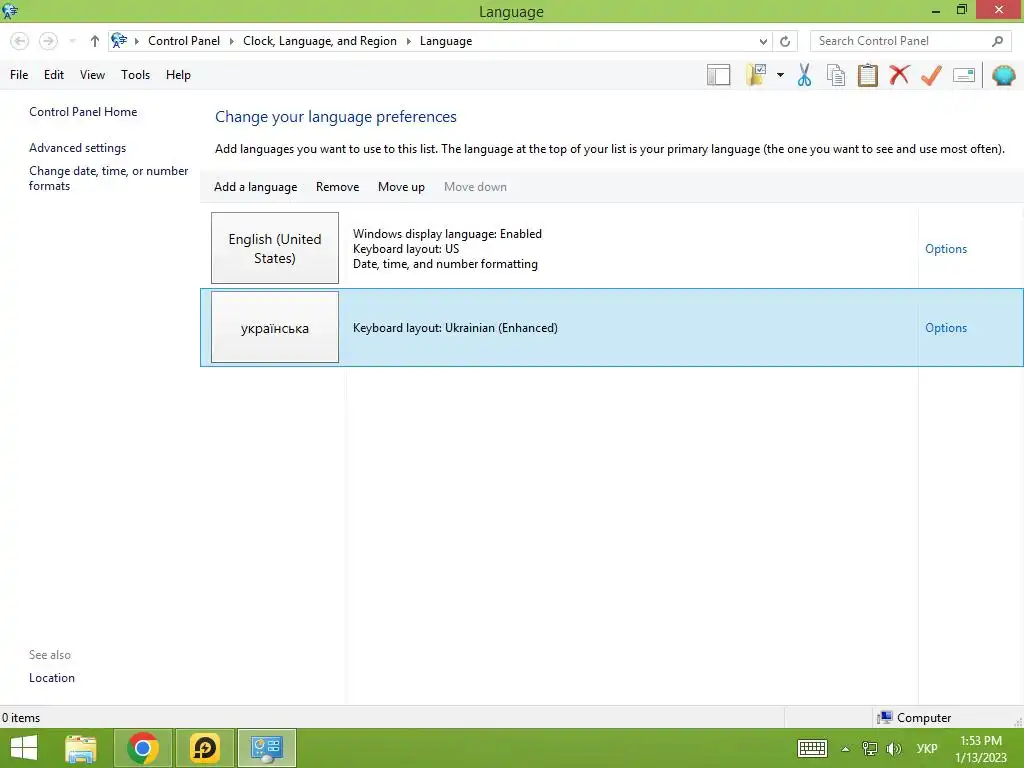
Task: Expand the address bar history dropdown
Action: click(x=763, y=42)
